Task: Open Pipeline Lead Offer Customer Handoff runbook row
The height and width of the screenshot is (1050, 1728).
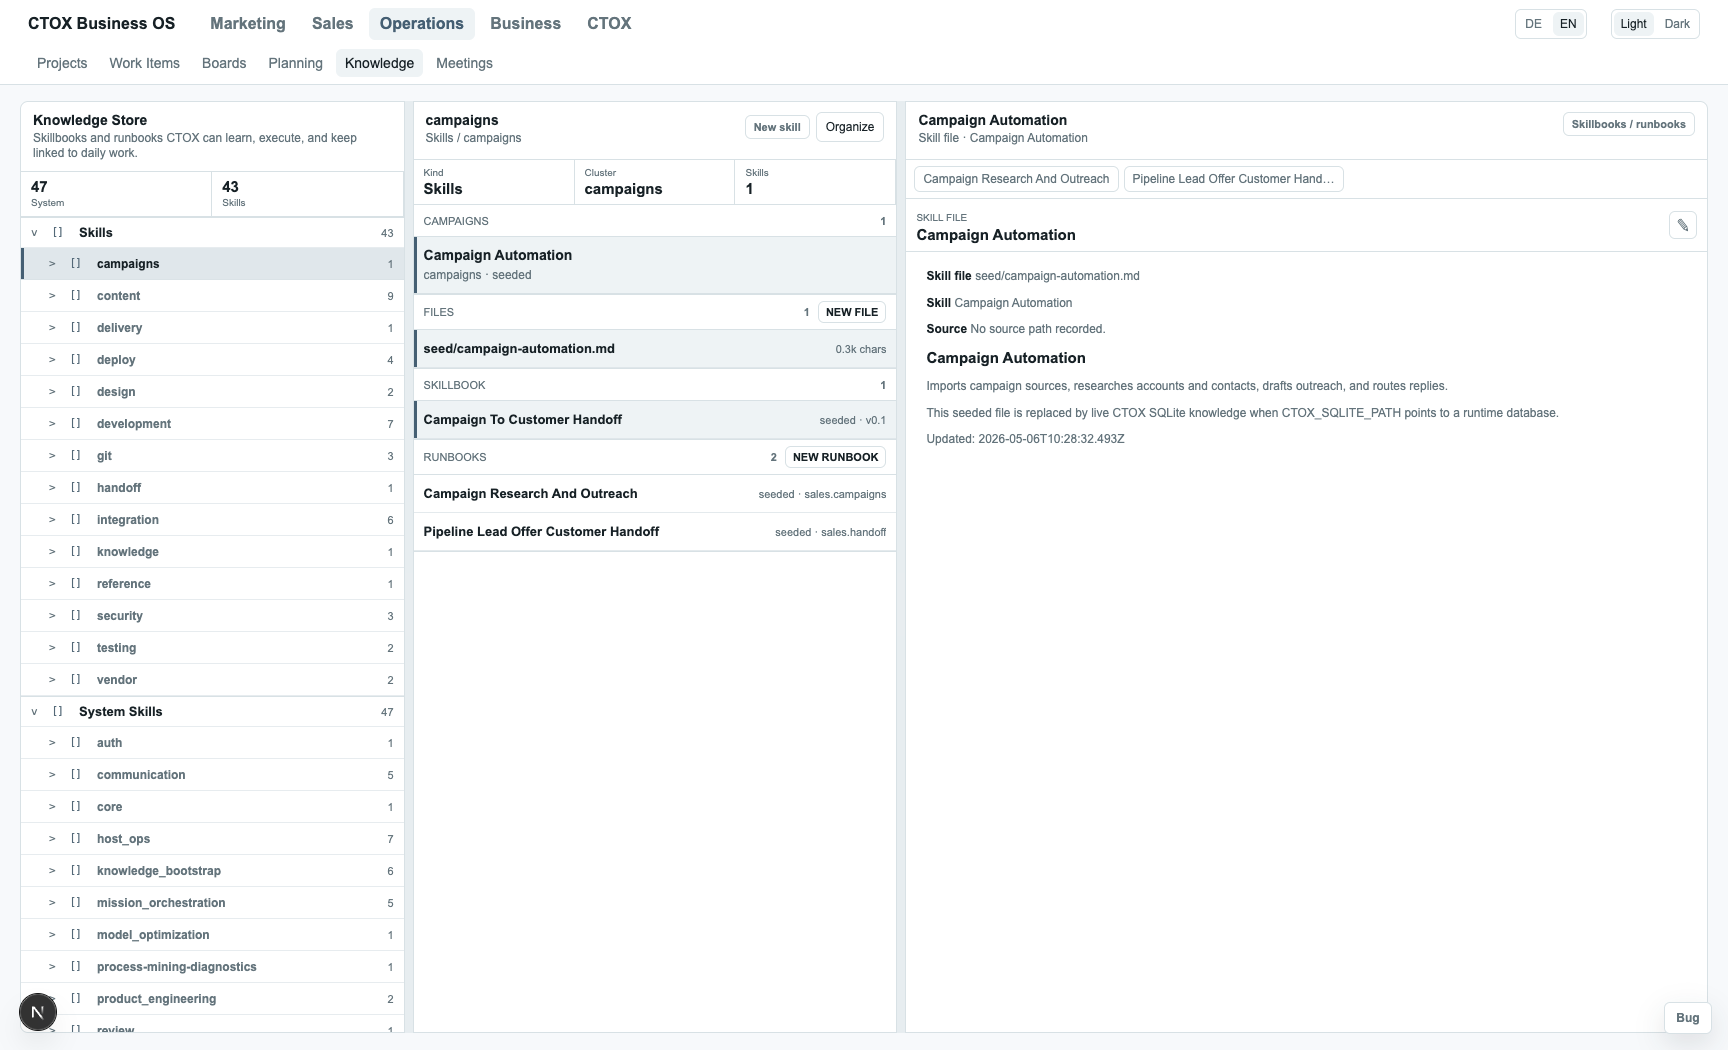Action: [655, 532]
